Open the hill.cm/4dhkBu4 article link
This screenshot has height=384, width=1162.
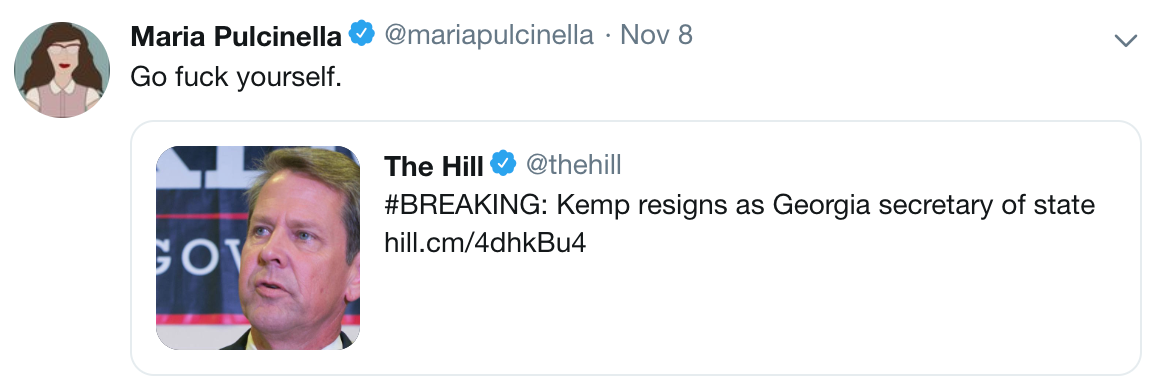coord(485,242)
